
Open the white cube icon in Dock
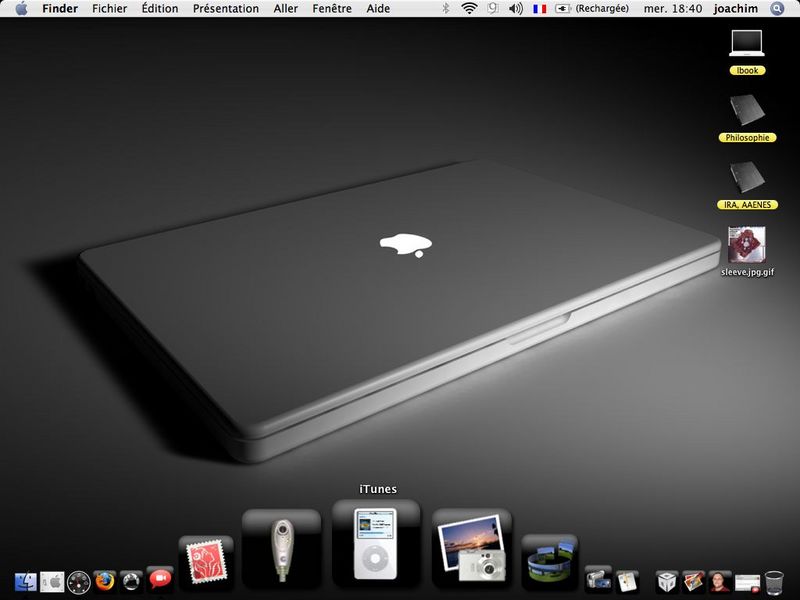click(667, 581)
